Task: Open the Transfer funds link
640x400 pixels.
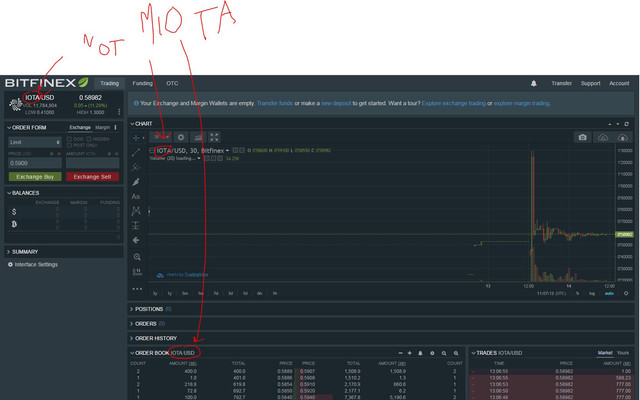Action: coord(275,103)
